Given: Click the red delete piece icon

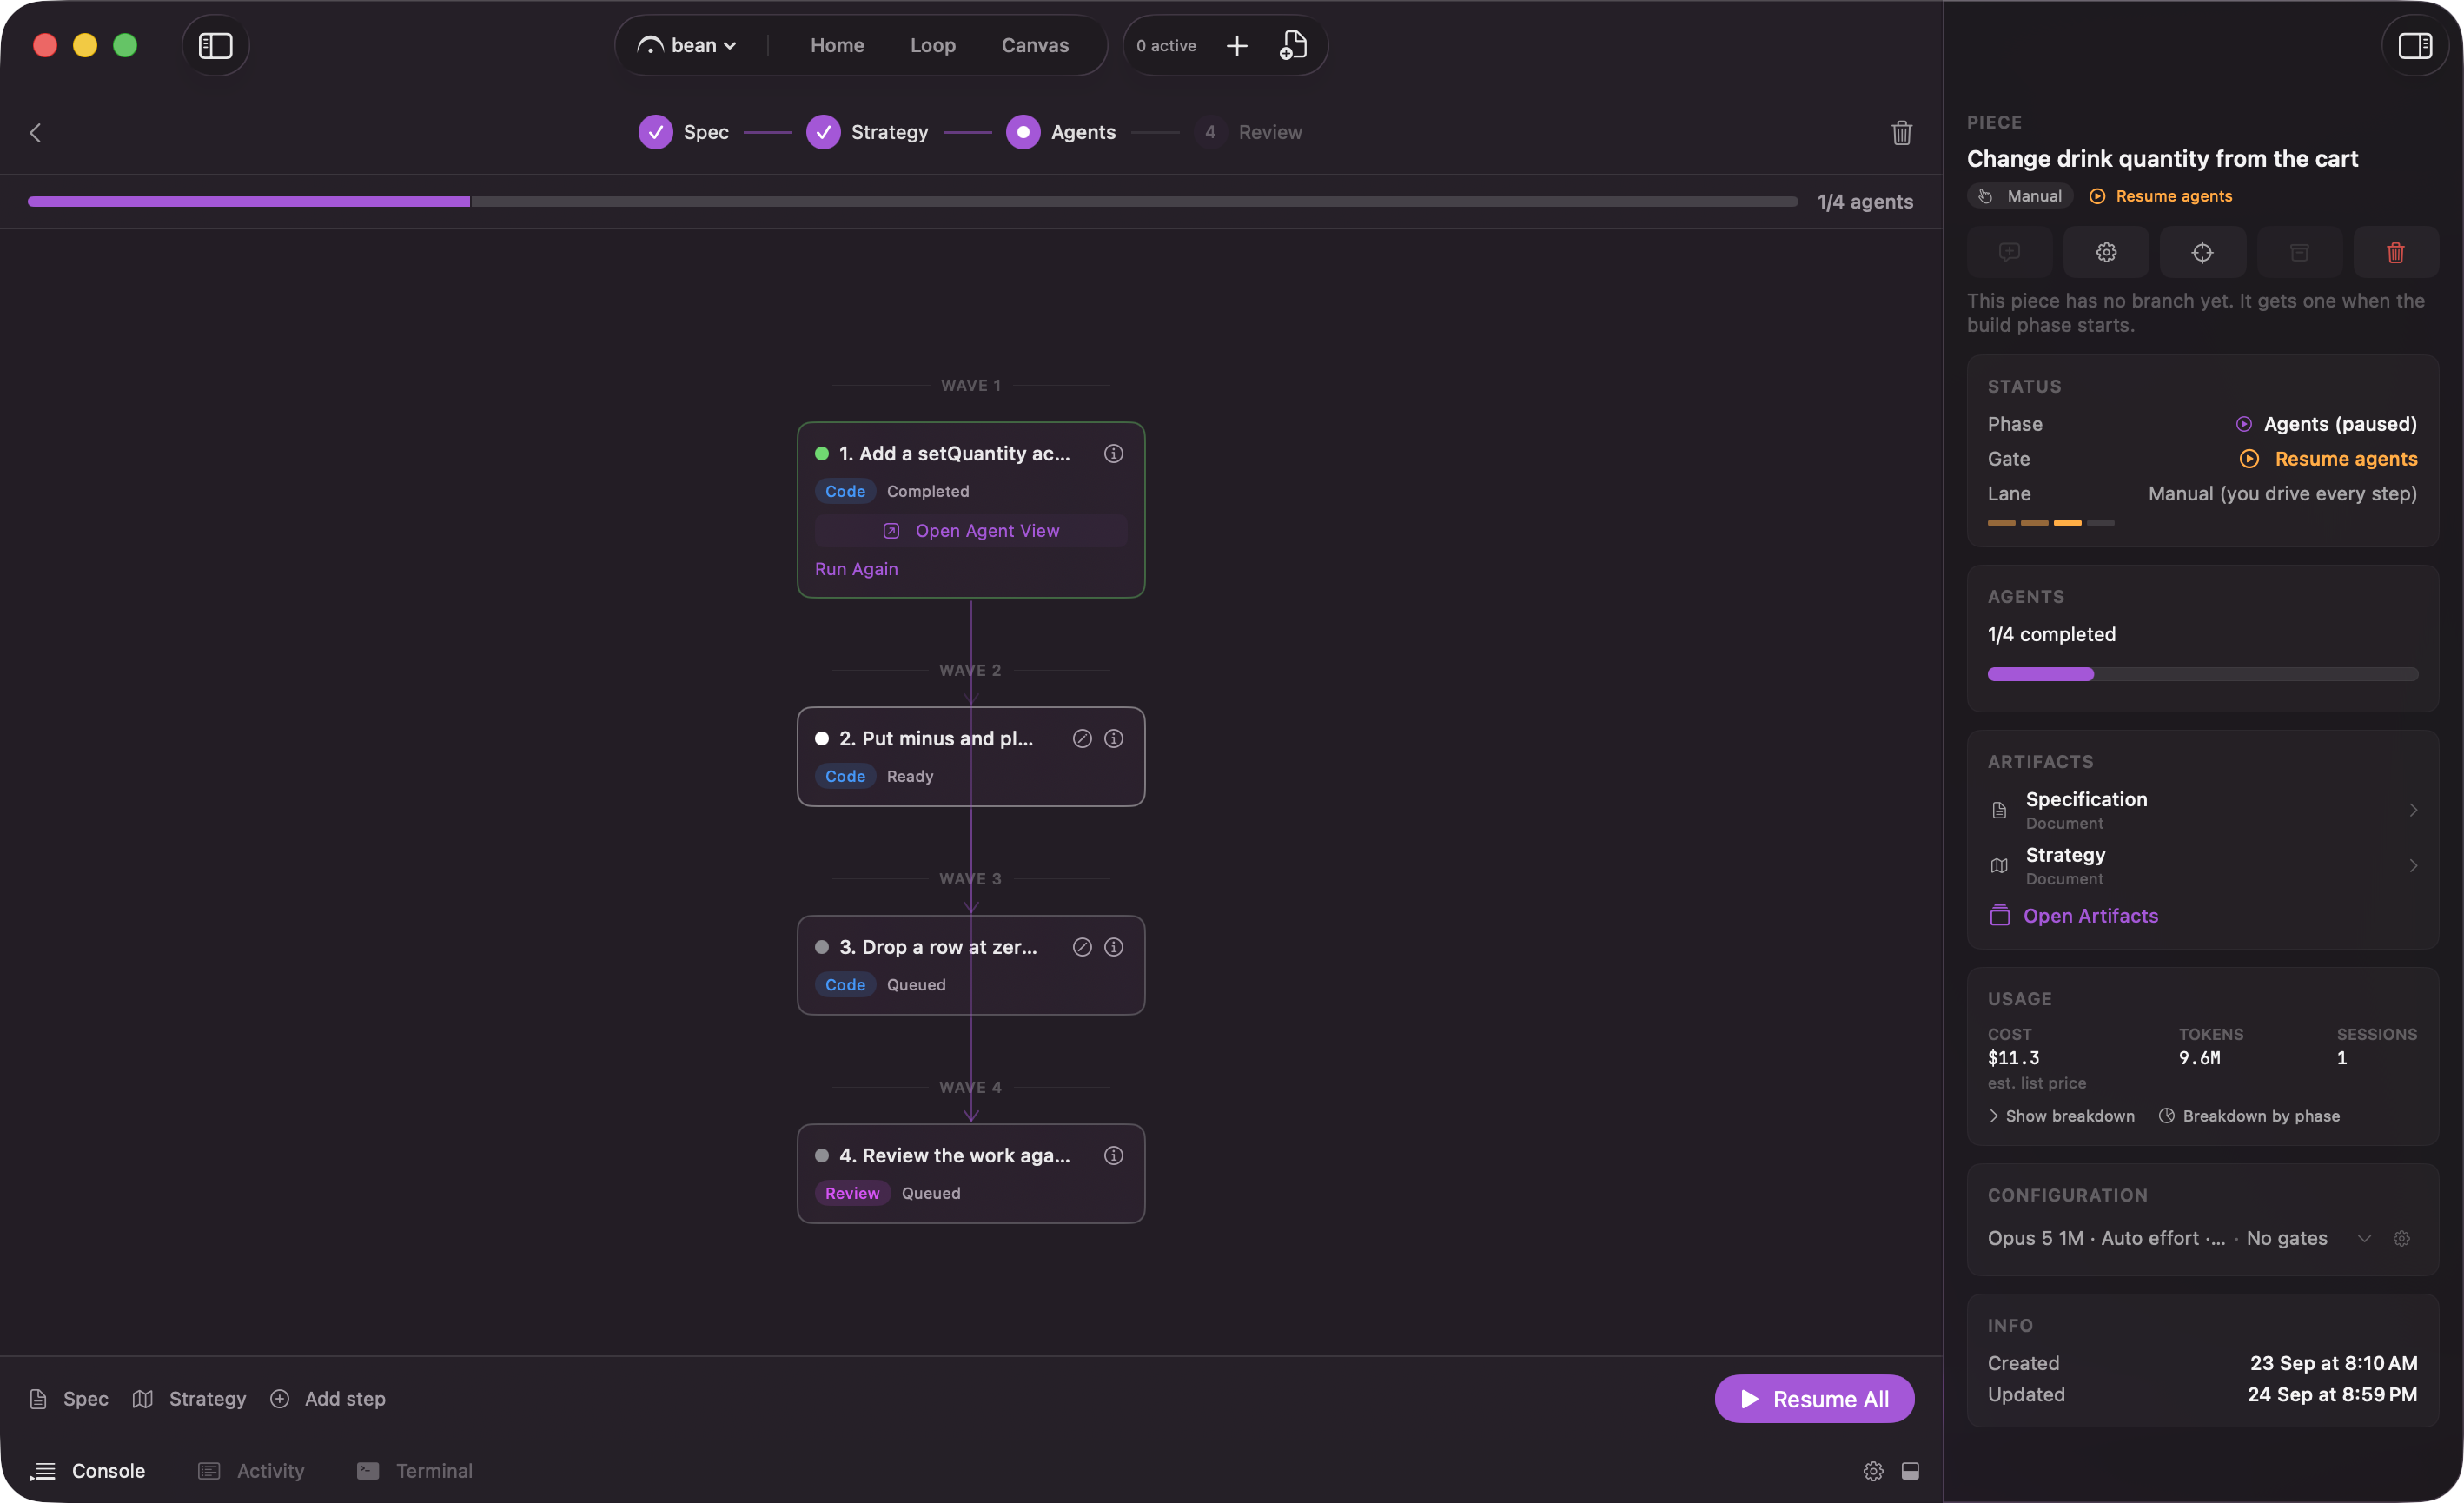Looking at the screenshot, I should click(2396, 252).
